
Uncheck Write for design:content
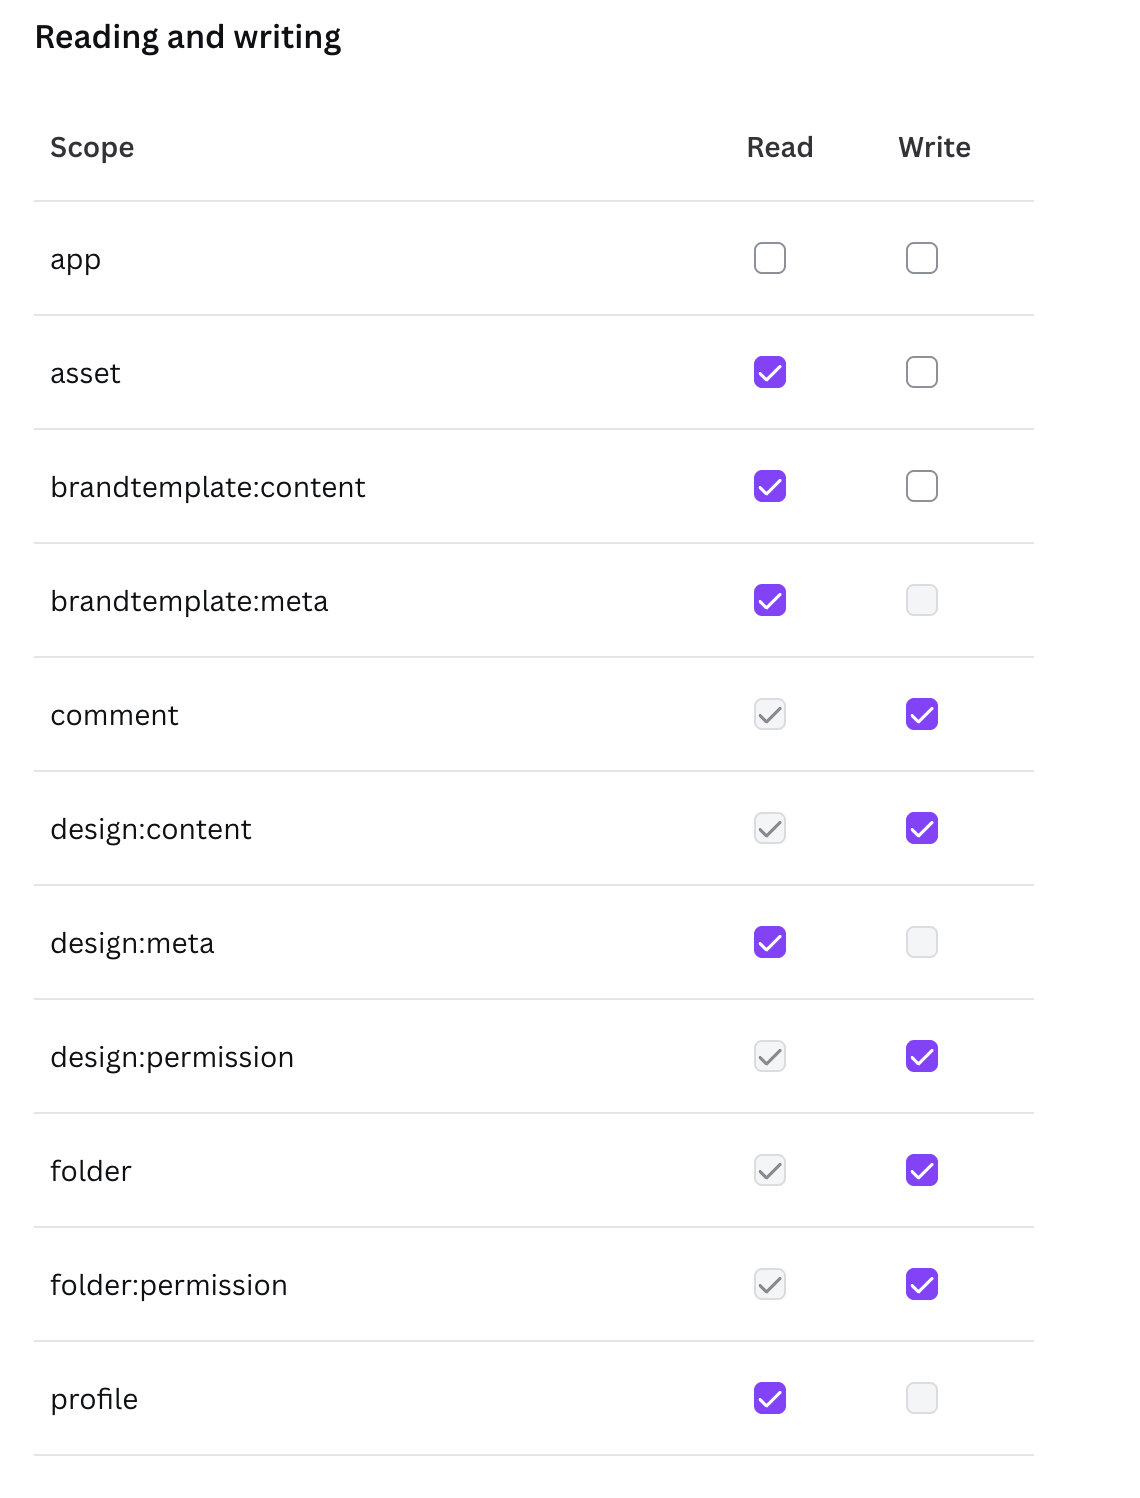(922, 828)
